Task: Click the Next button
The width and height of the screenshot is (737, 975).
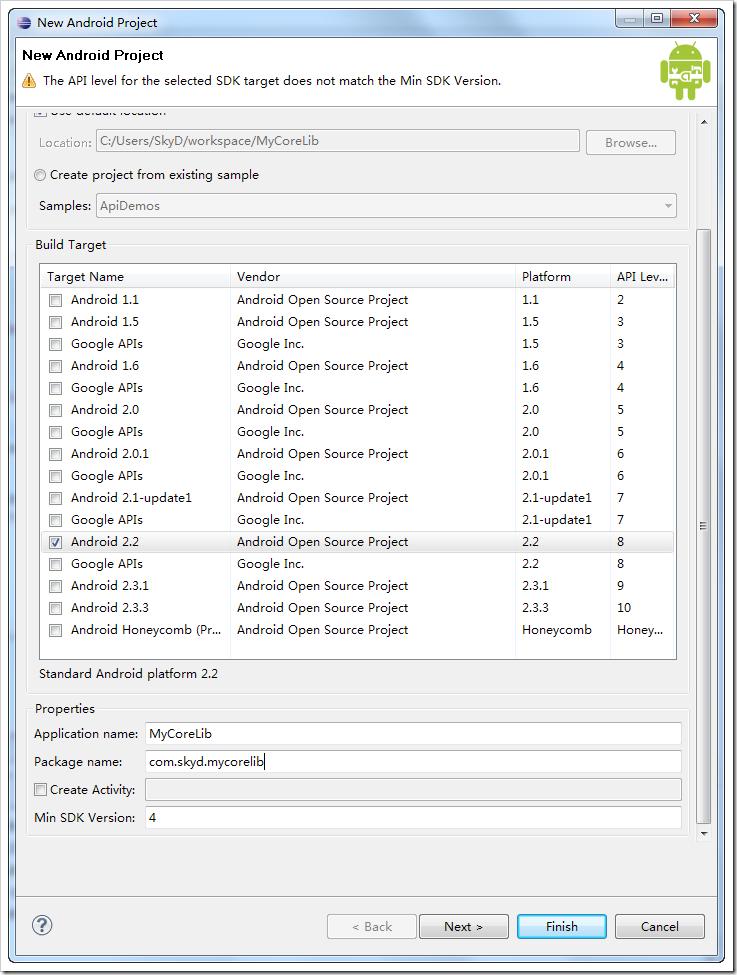Action: [463, 927]
